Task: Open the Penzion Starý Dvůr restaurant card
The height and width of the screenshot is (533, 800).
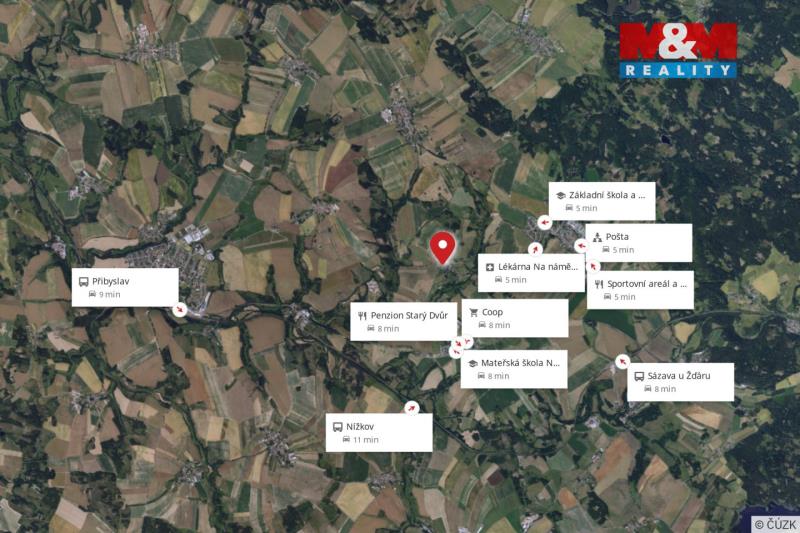Action: (404, 321)
